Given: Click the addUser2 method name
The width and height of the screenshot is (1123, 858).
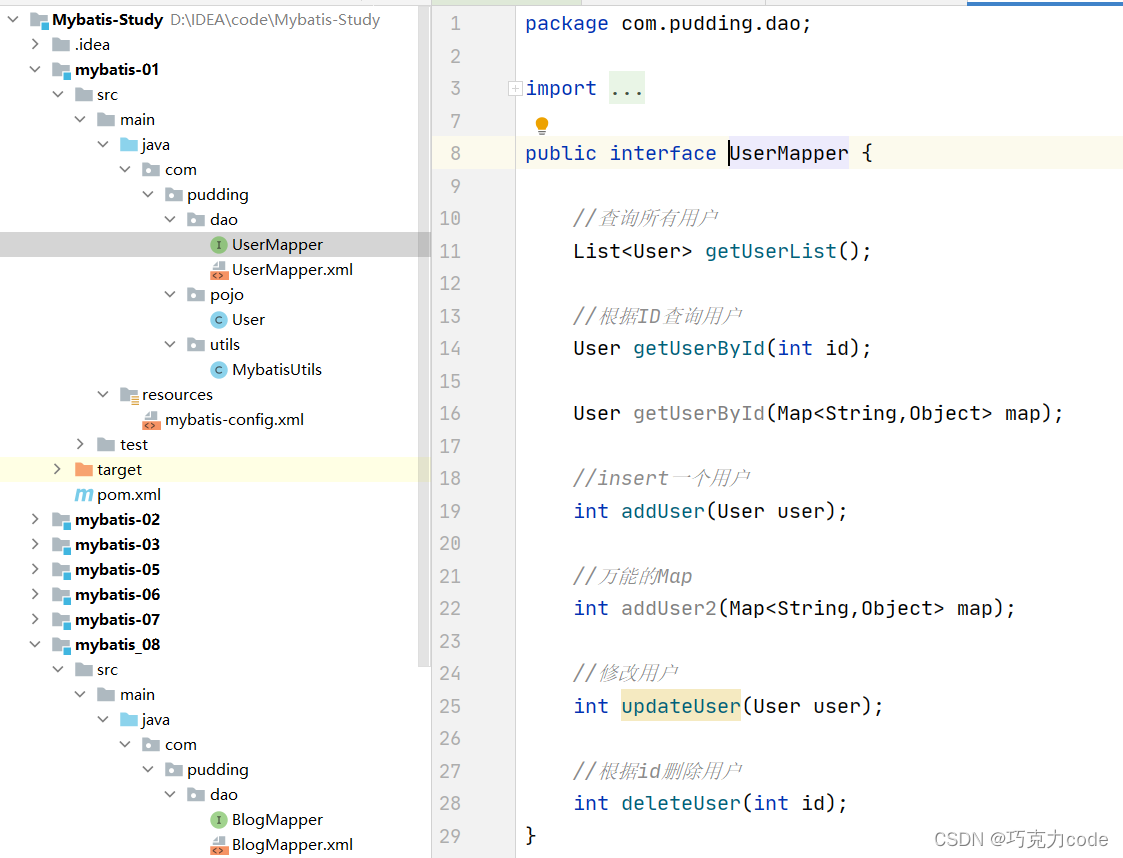Looking at the screenshot, I should [x=669, y=609].
